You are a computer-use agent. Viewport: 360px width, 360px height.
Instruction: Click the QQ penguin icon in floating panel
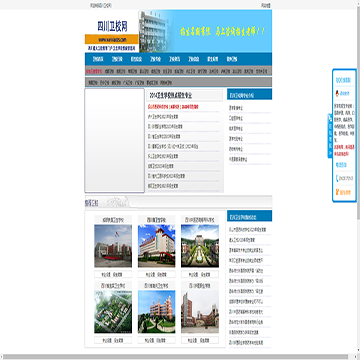coord(337,94)
